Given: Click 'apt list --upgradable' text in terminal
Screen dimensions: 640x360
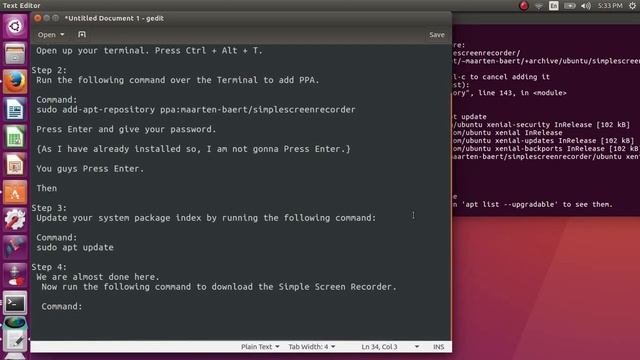Looking at the screenshot, I should pos(511,204).
